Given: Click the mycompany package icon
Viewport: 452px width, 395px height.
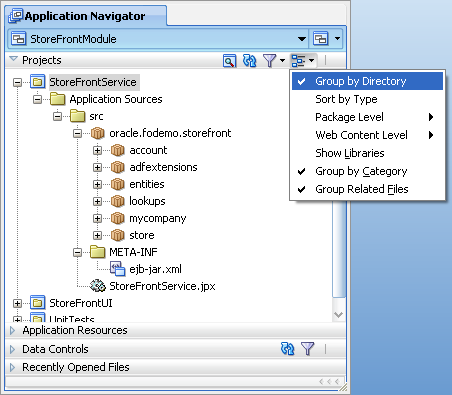Looking at the screenshot, I should tap(118, 218).
